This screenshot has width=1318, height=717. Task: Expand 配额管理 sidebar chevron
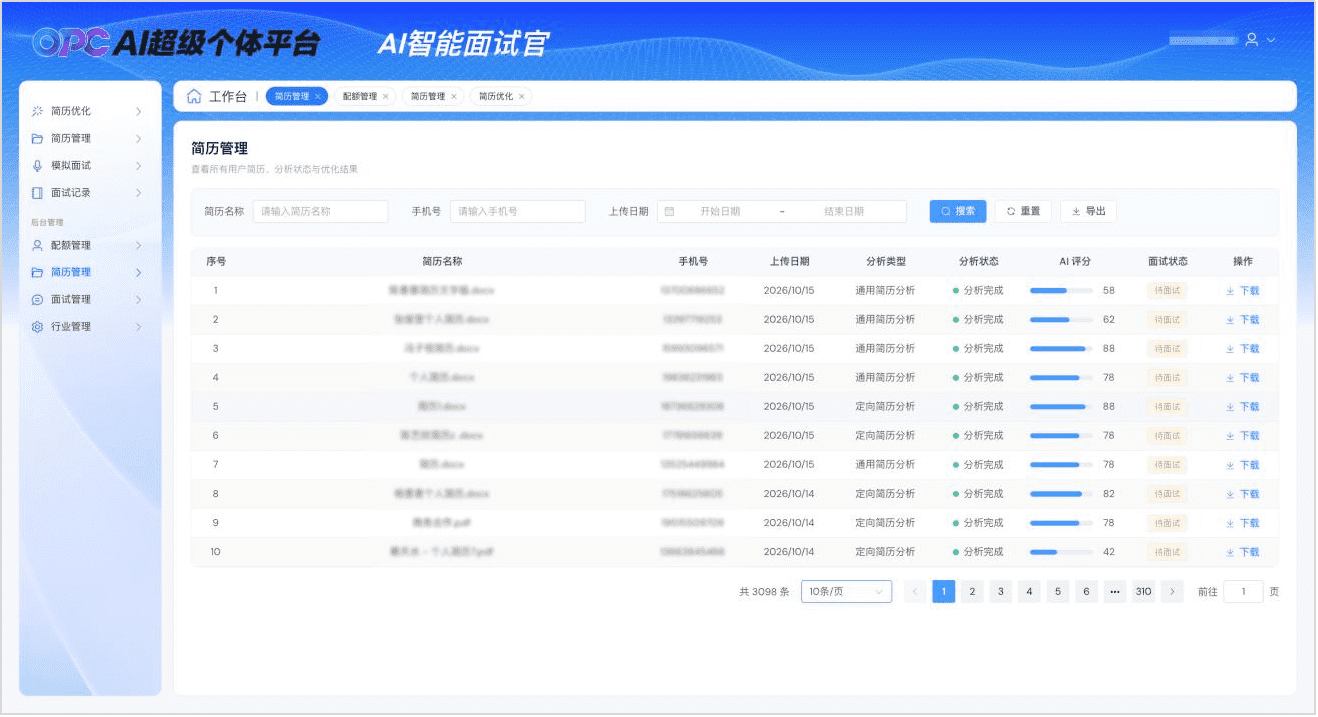coord(138,245)
